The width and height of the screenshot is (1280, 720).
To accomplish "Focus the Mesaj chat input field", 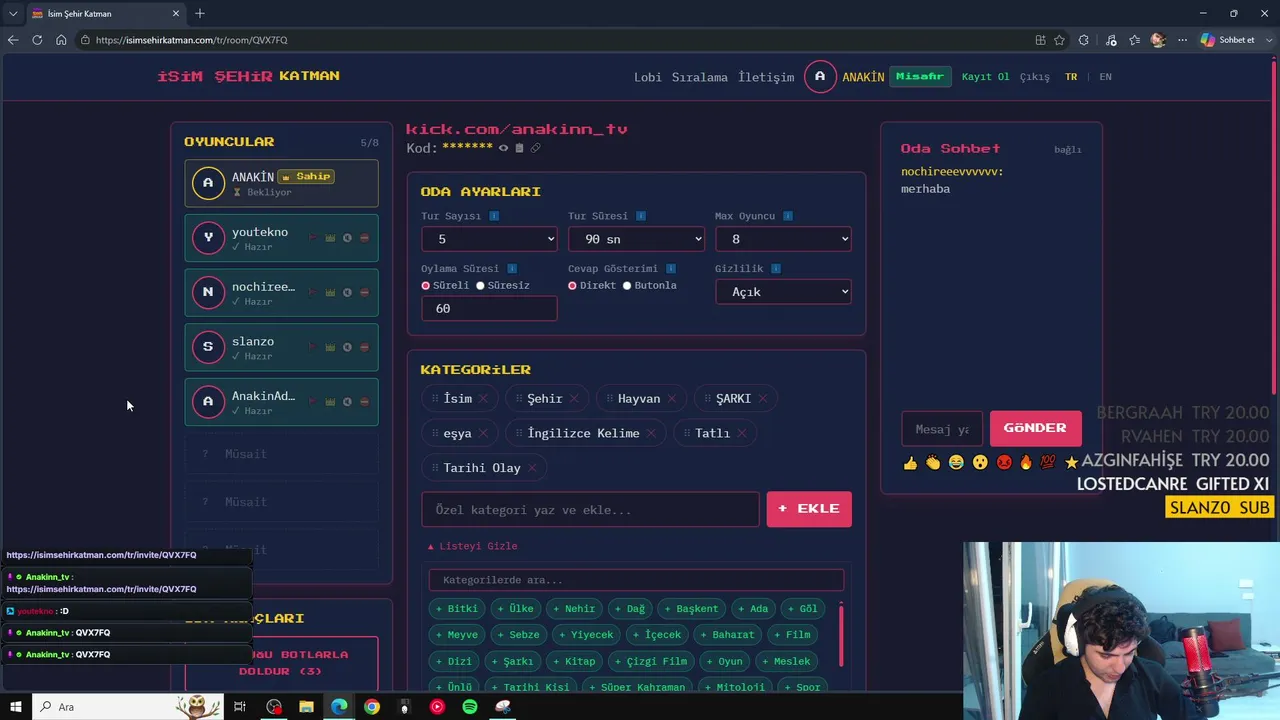I will point(942,429).
